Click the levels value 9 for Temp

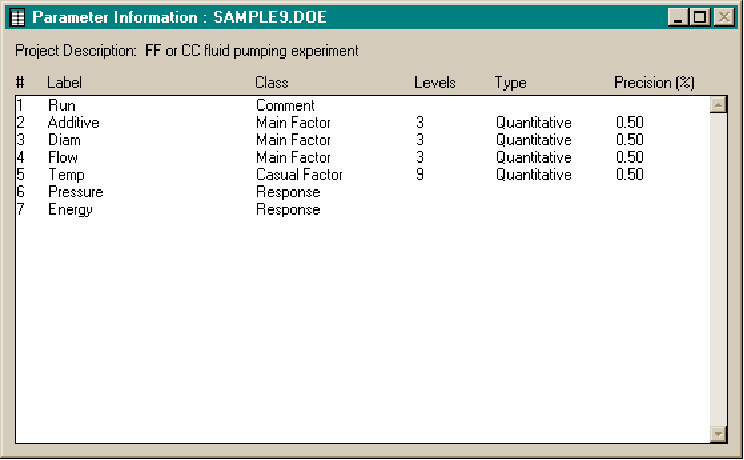tap(420, 175)
